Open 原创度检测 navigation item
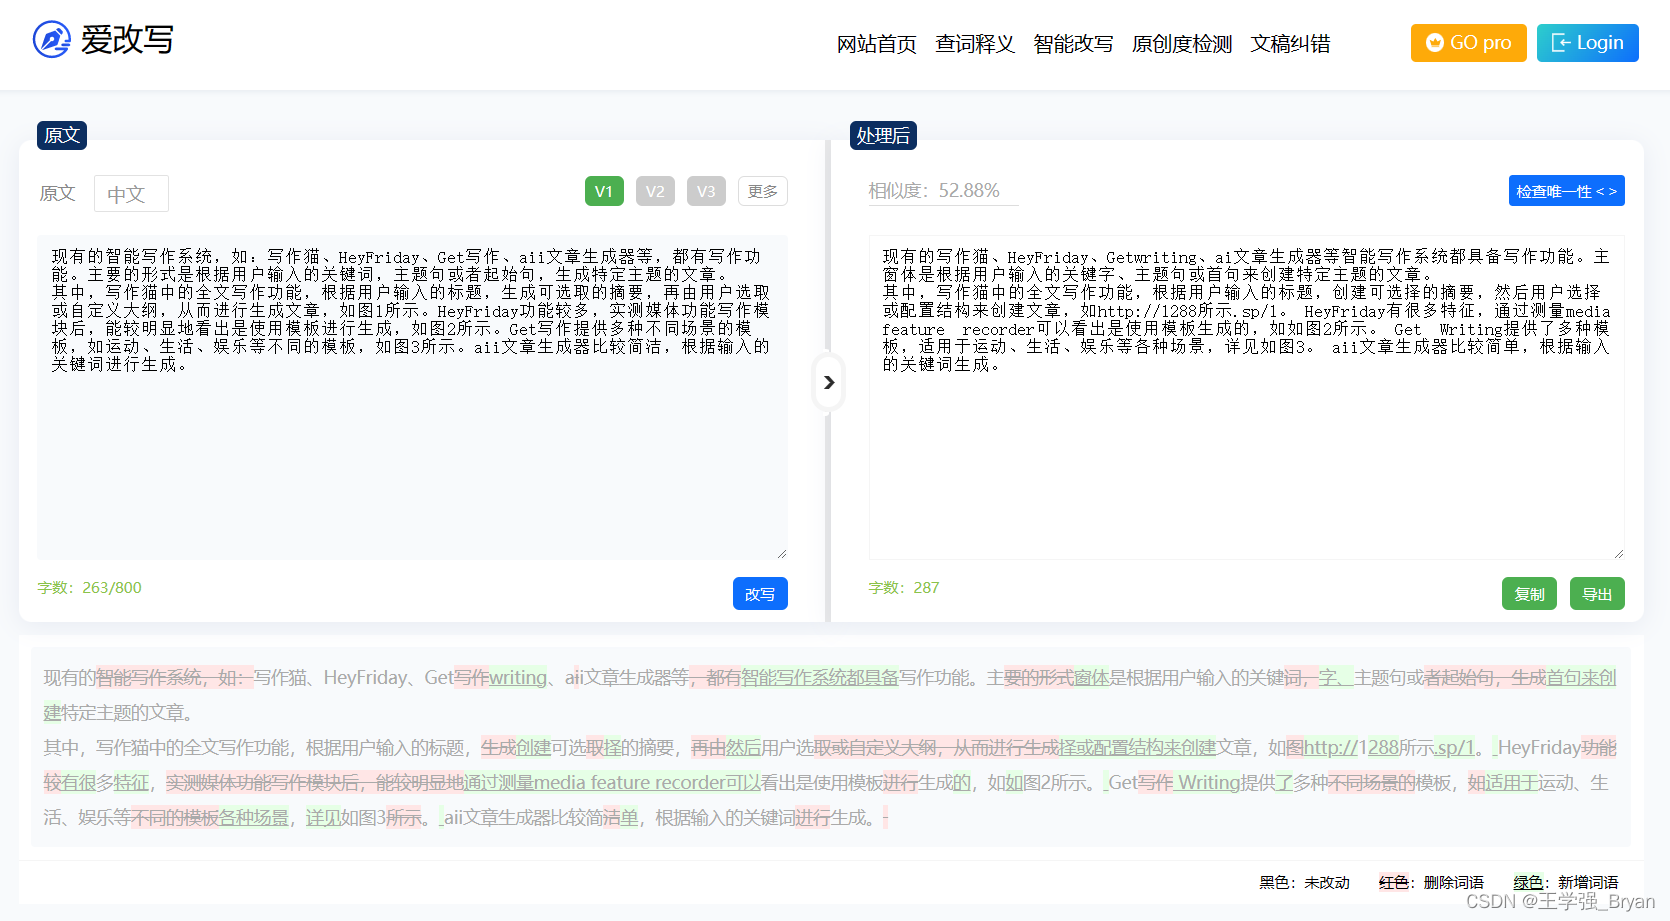The height and width of the screenshot is (921, 1670). [x=1182, y=44]
